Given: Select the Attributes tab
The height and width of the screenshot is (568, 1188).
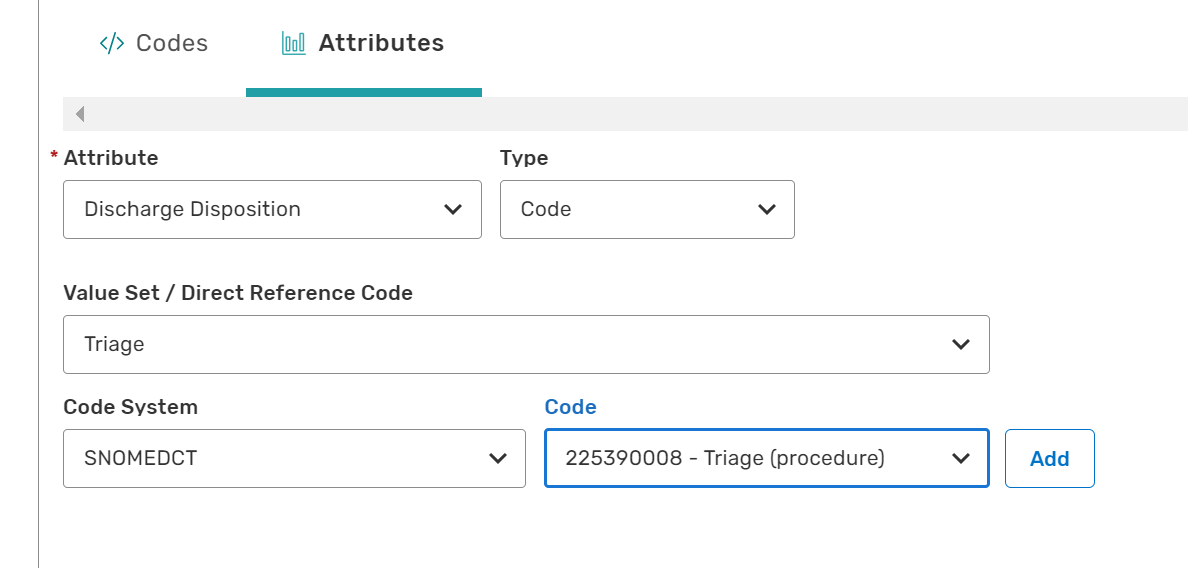Looking at the screenshot, I should coord(380,44).
